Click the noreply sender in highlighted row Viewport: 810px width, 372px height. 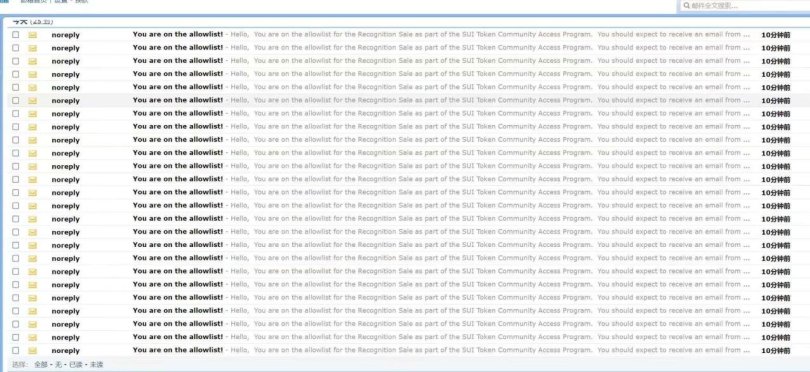pos(66,101)
